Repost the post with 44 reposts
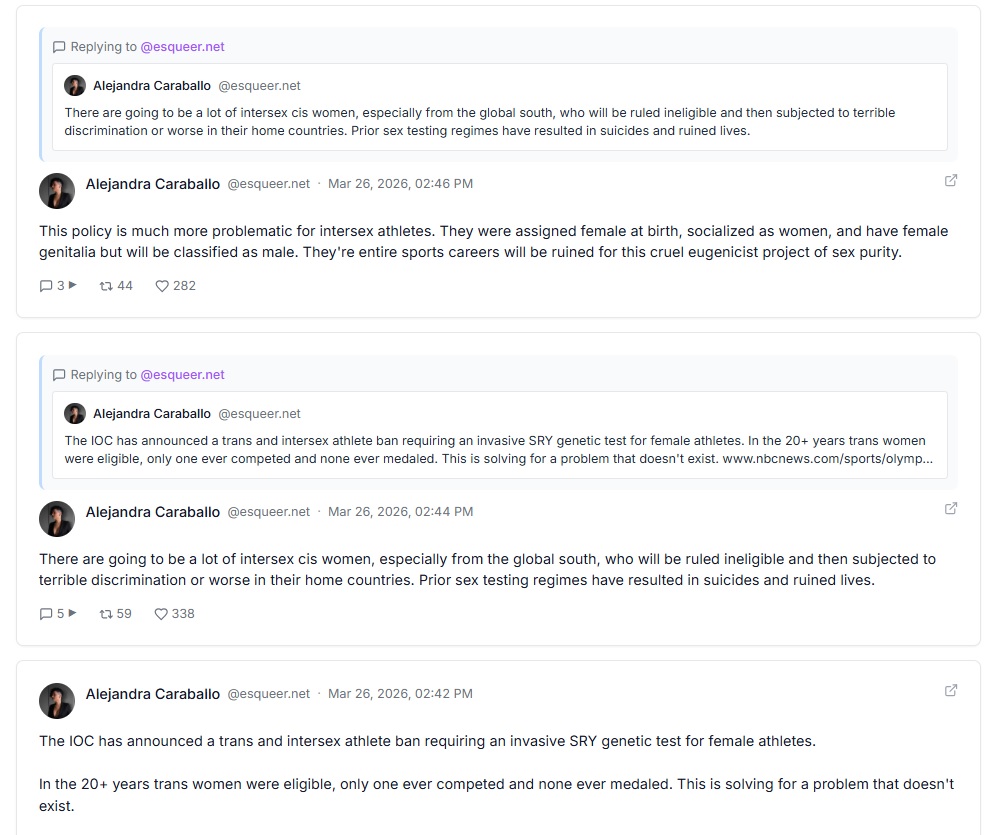989x835 pixels. pyautogui.click(x=106, y=286)
